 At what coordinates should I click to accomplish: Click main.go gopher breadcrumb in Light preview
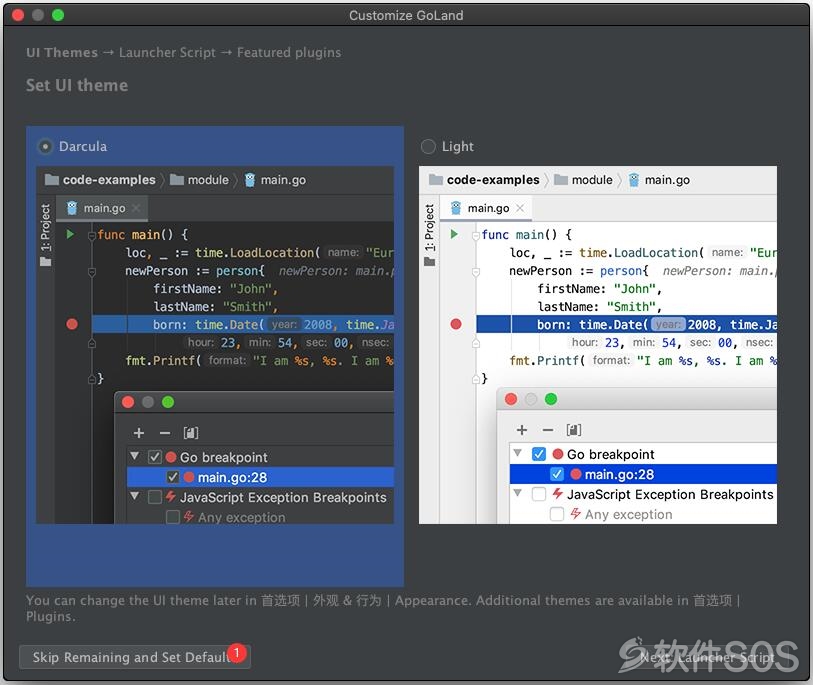[659, 180]
